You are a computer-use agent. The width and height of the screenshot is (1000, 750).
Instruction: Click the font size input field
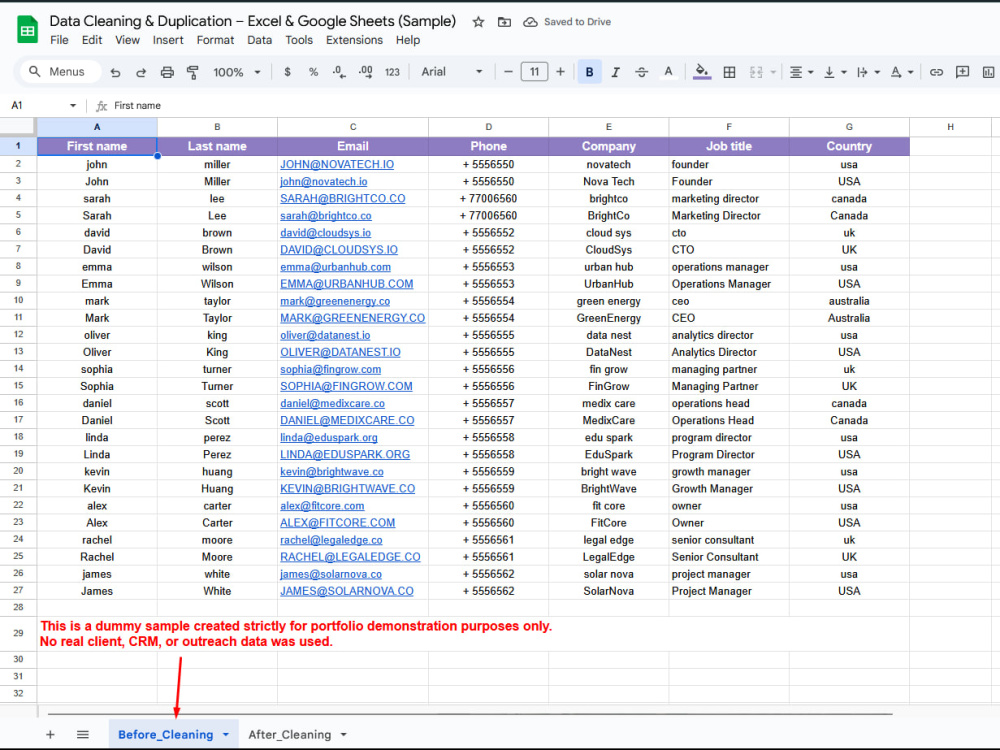coord(534,72)
